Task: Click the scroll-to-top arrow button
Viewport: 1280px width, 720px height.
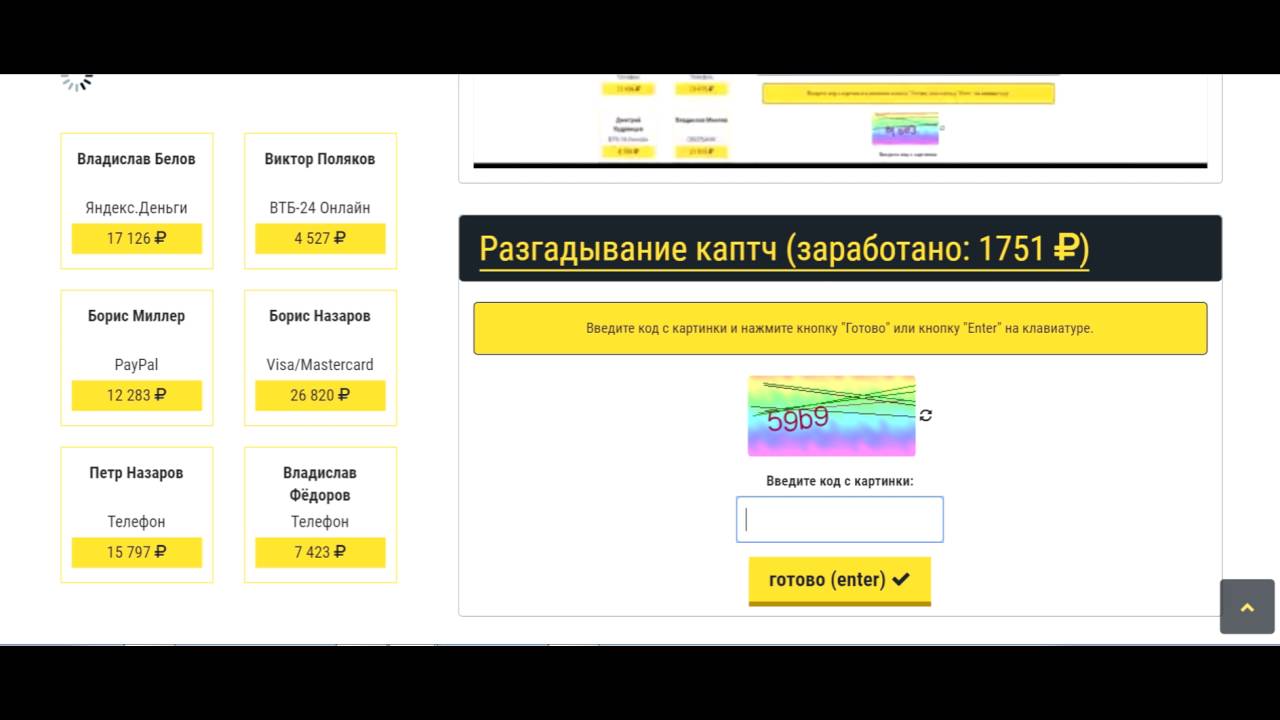Action: click(x=1247, y=606)
